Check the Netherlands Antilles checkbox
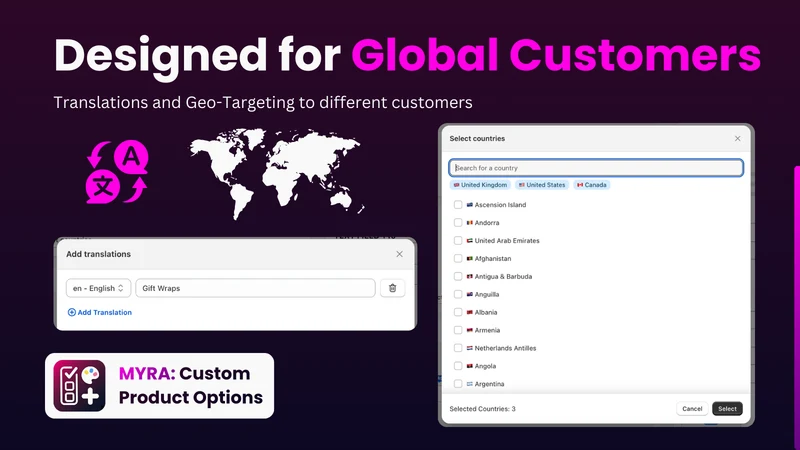 [458, 348]
